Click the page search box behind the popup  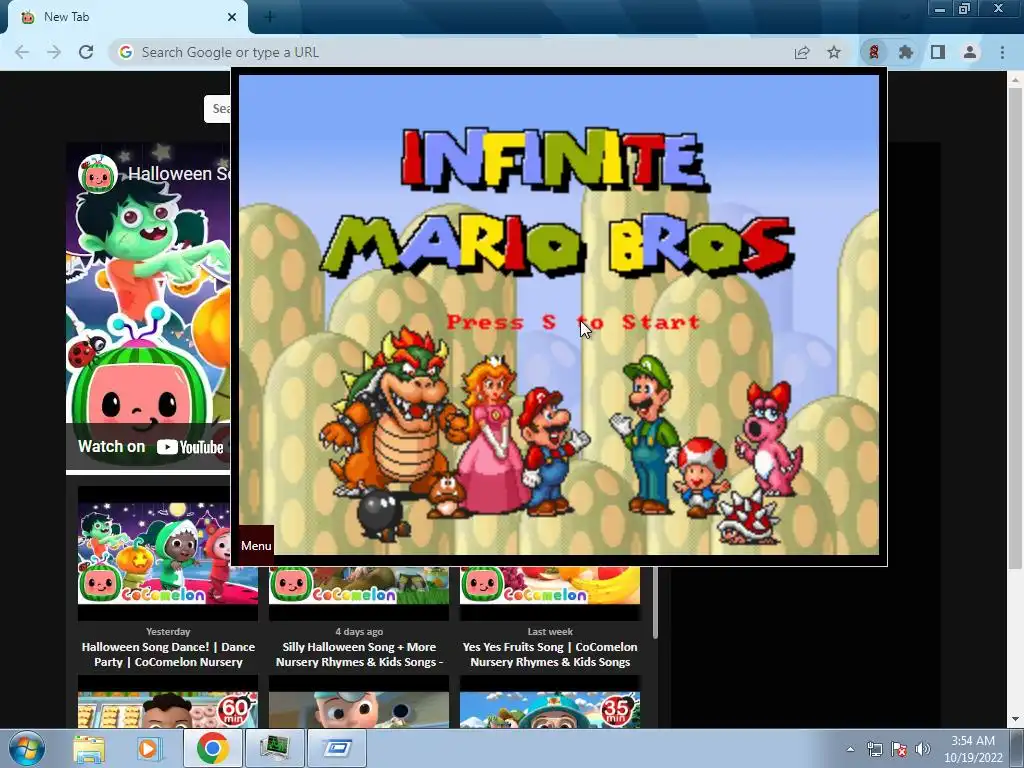pyautogui.click(x=217, y=108)
